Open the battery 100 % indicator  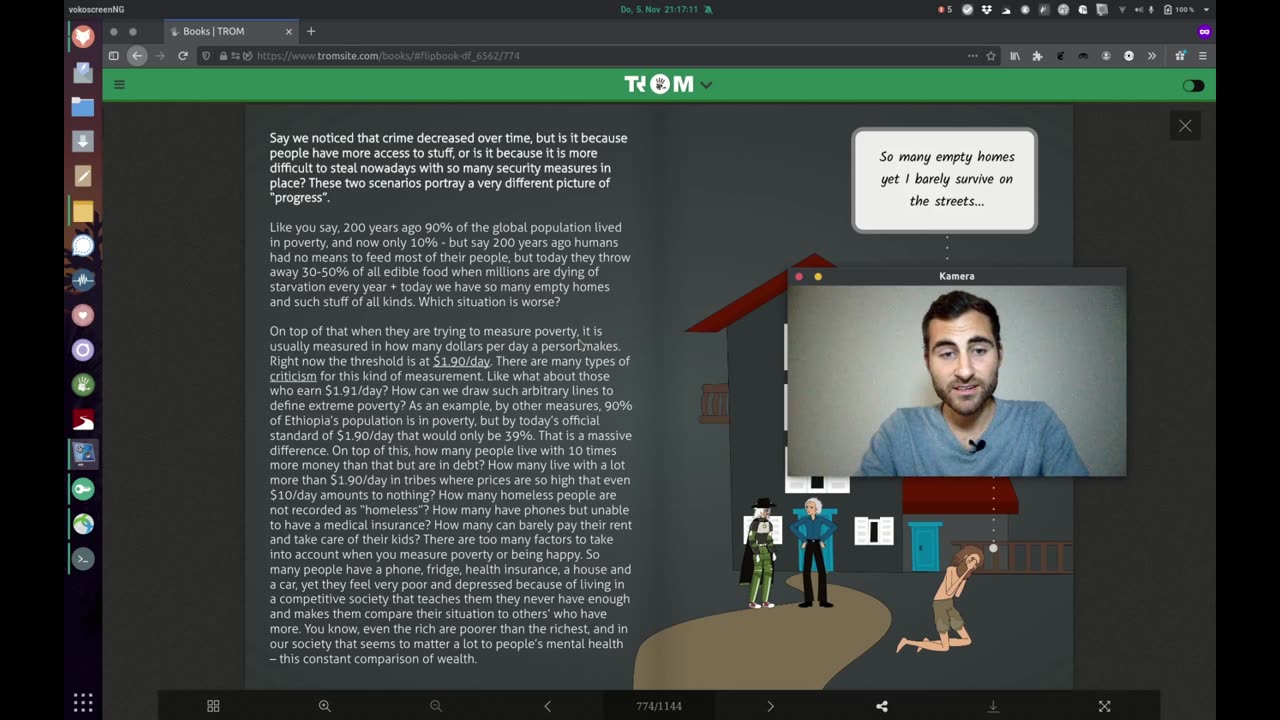[1181, 9]
